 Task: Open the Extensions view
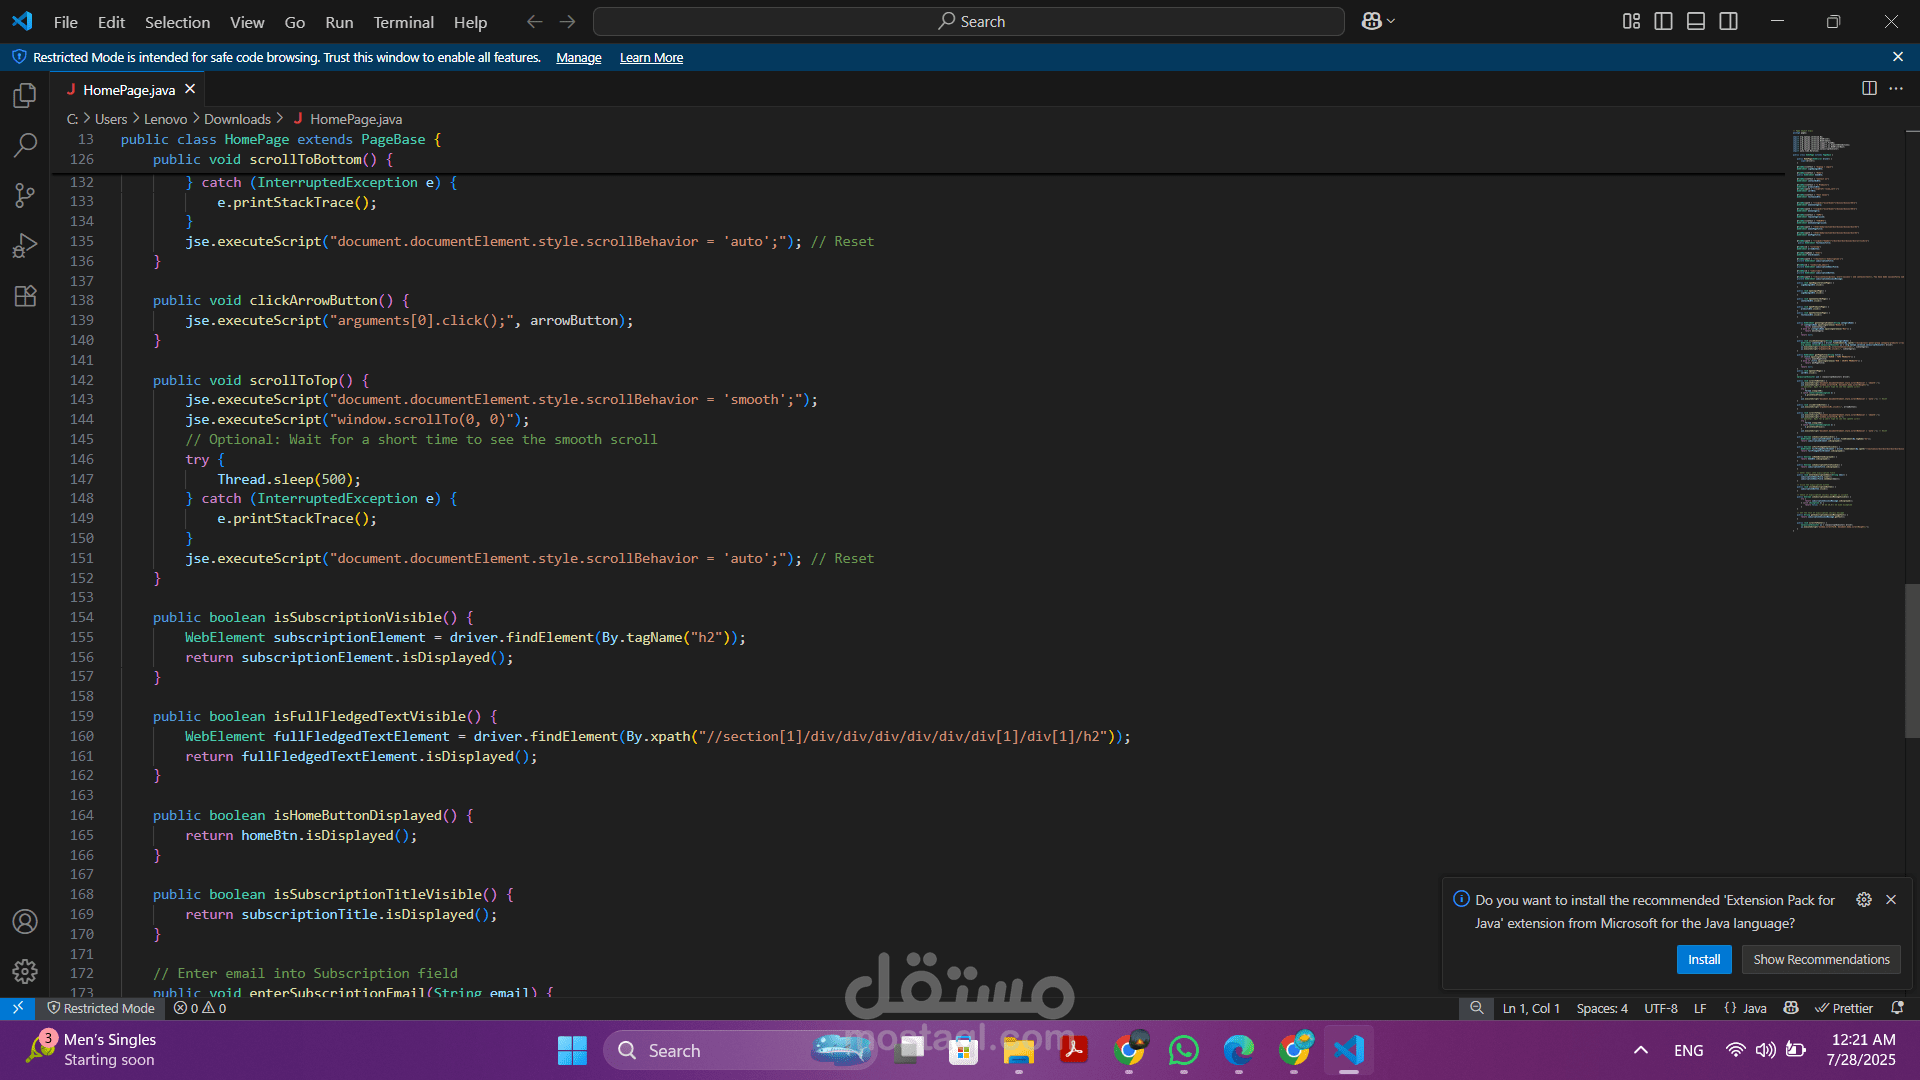pos(25,296)
